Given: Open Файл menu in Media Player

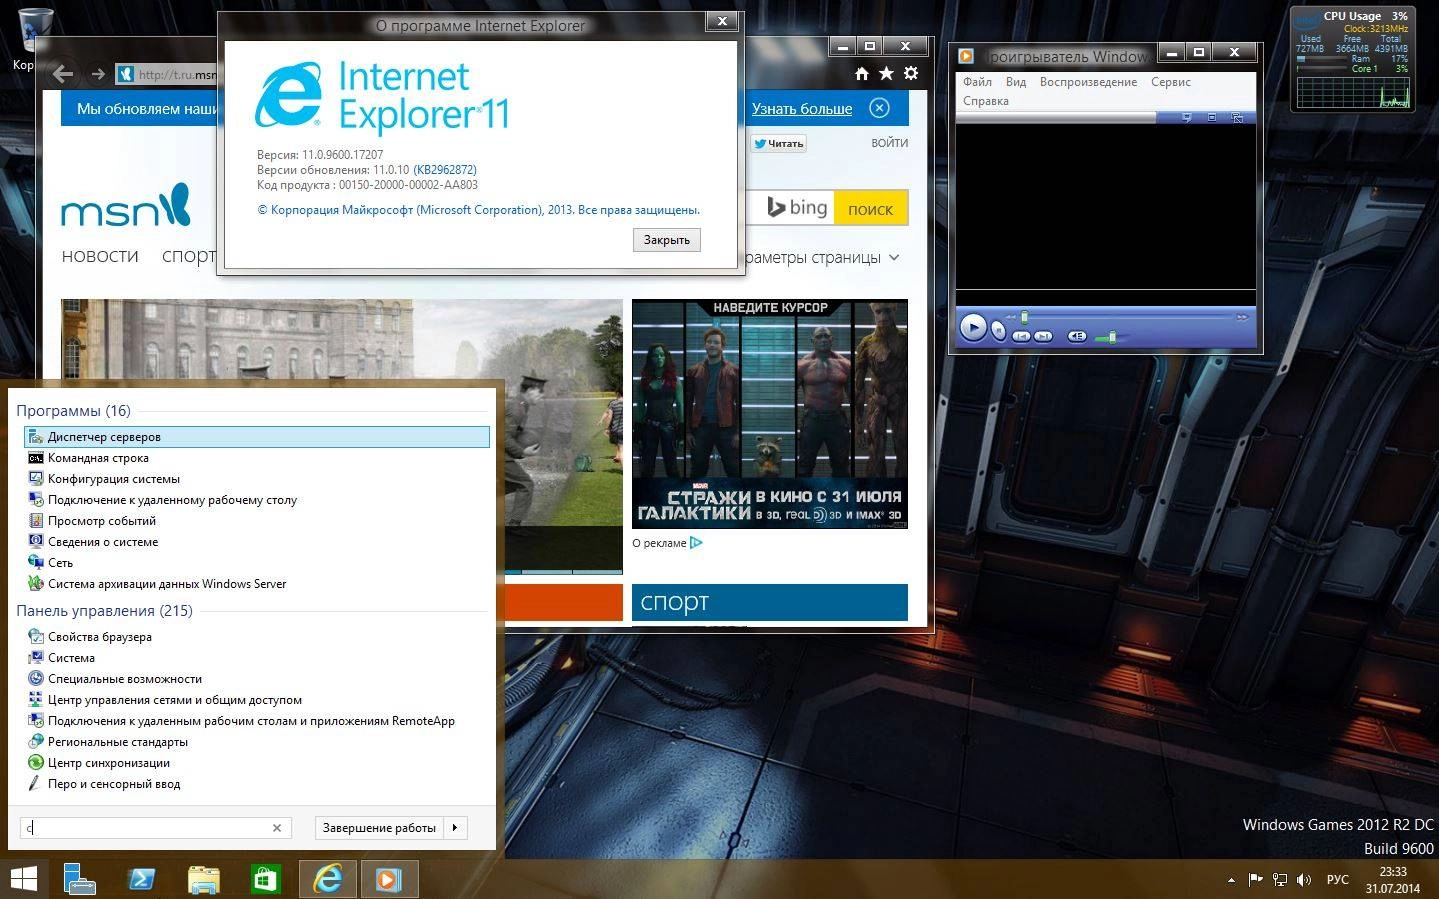Looking at the screenshot, I should click(x=977, y=82).
